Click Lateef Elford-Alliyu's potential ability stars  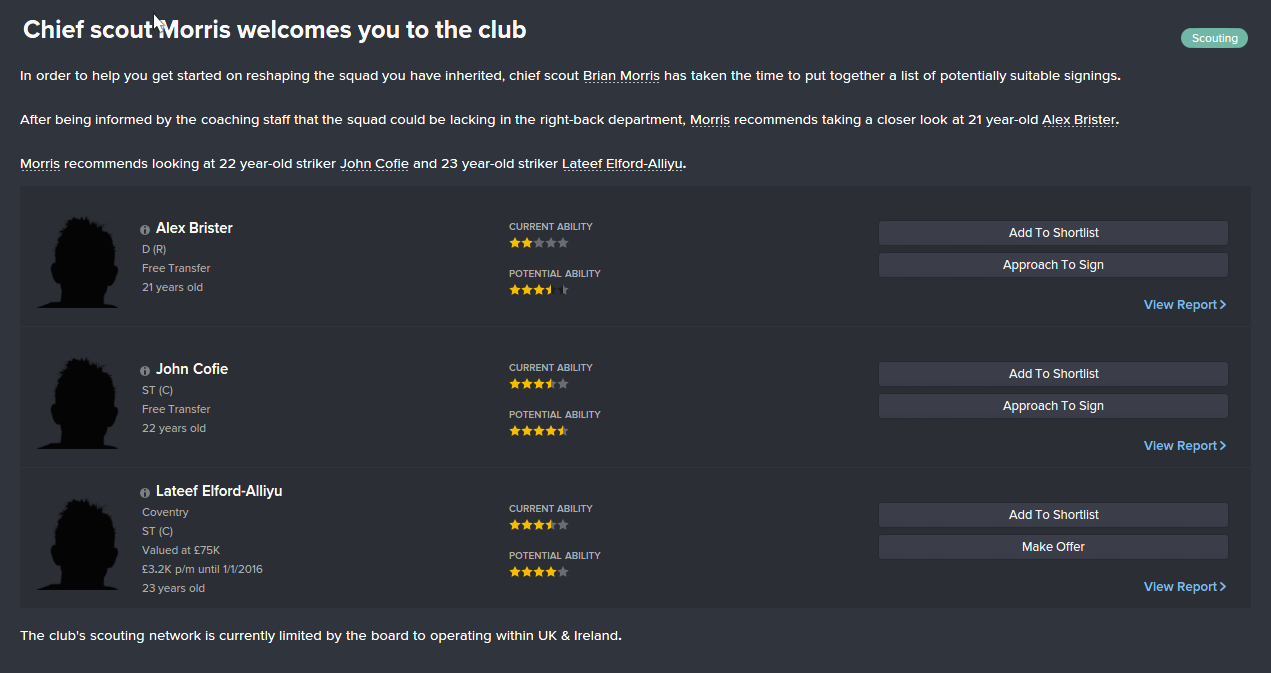pyautogui.click(x=538, y=572)
